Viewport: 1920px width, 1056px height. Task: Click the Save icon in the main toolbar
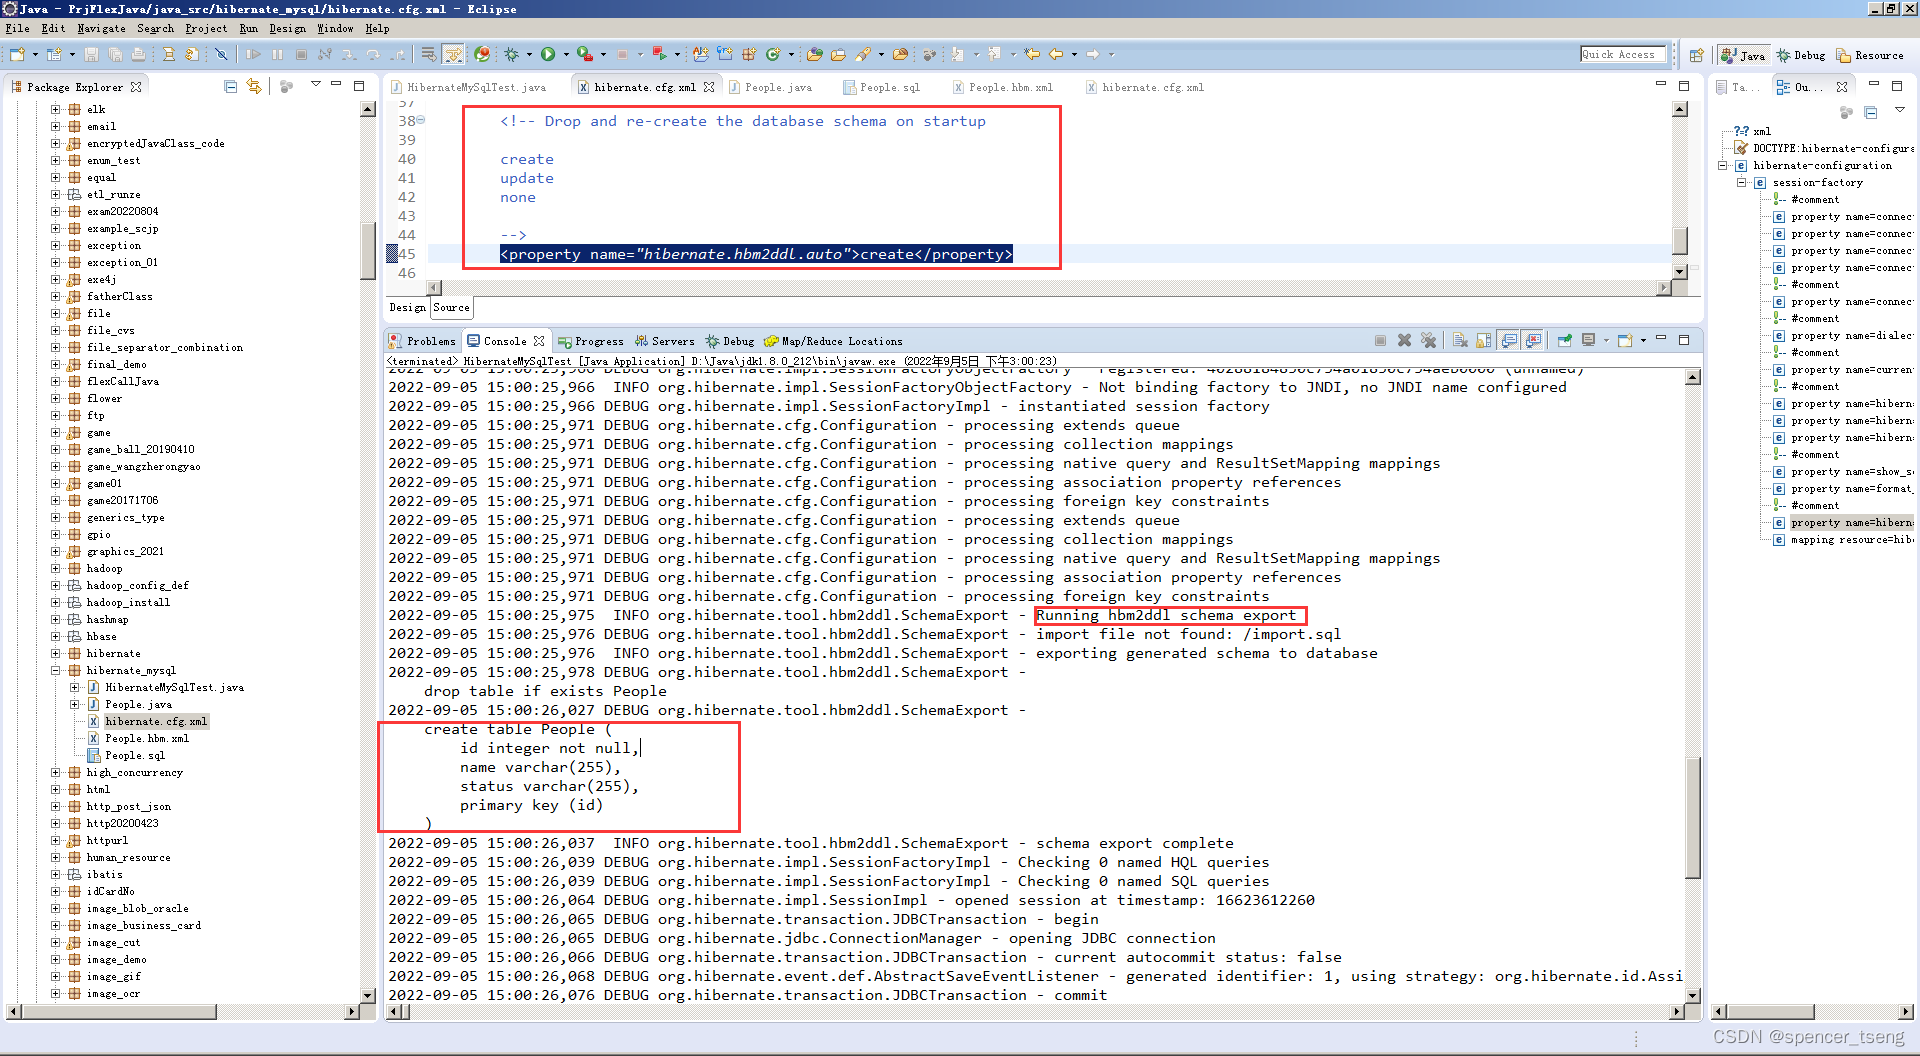pyautogui.click(x=92, y=55)
